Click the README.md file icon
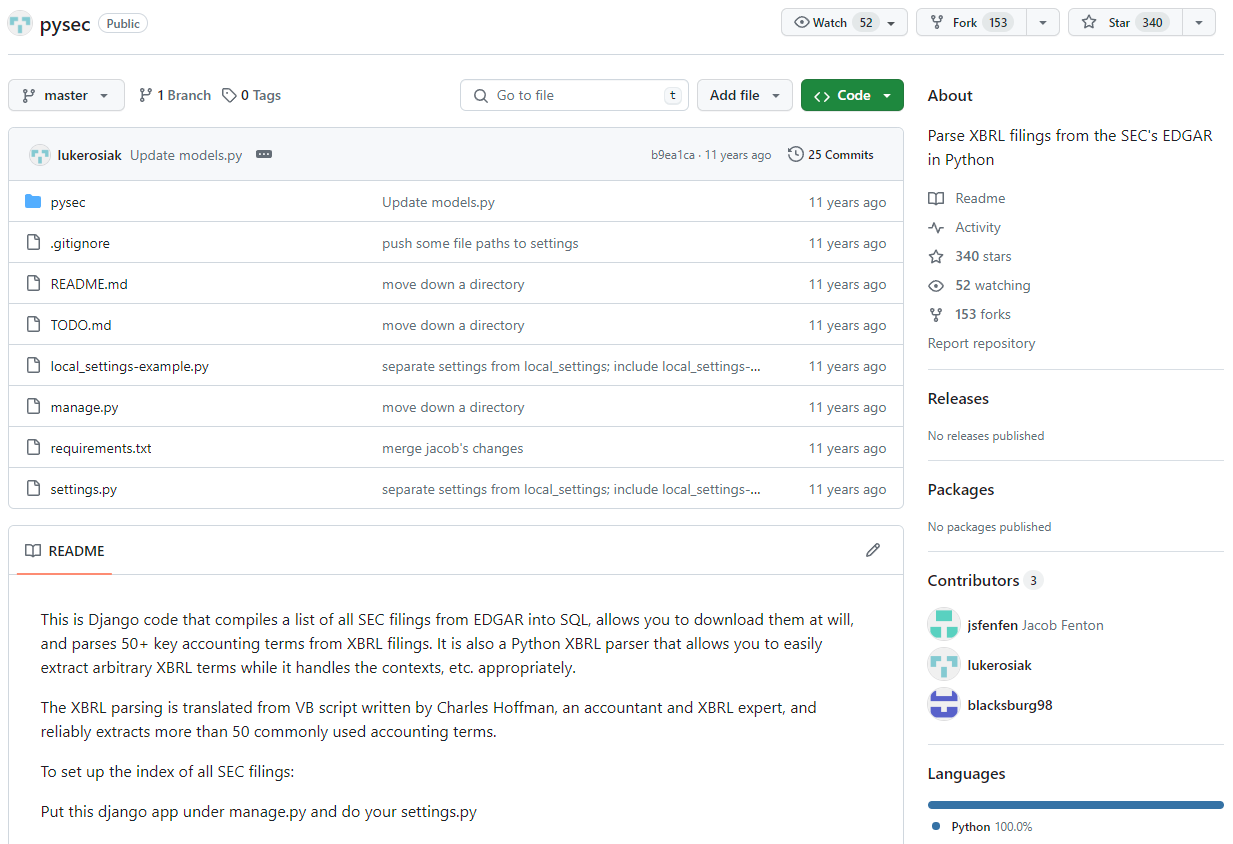Image resolution: width=1233 pixels, height=844 pixels. (32, 284)
